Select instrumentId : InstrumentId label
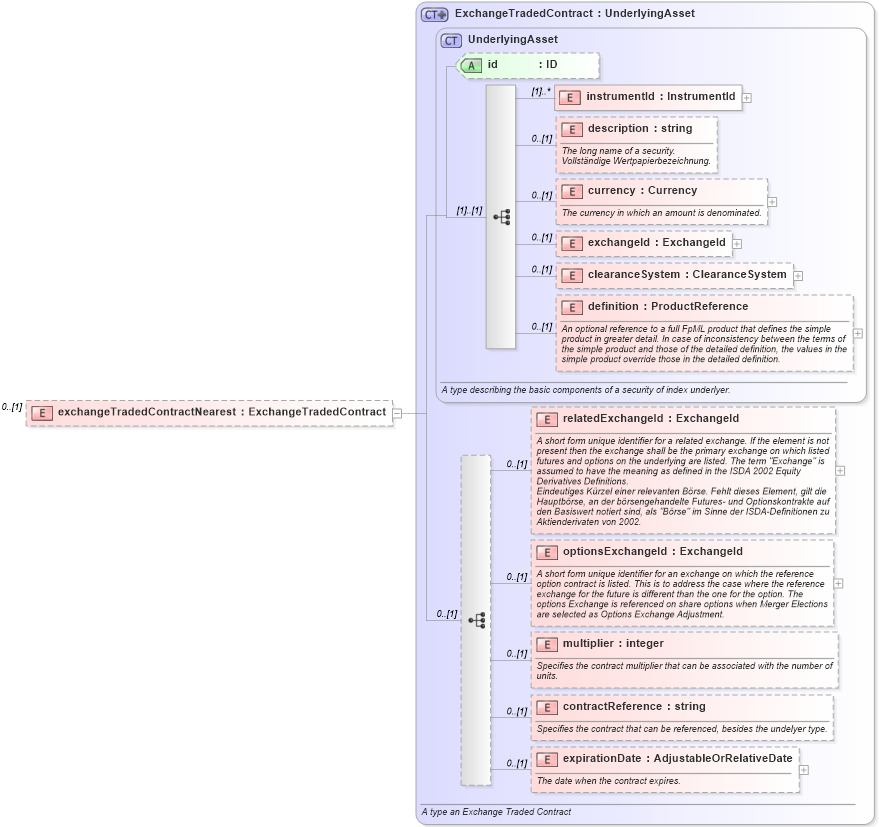Image resolution: width=879 pixels, height=827 pixels. point(661,96)
